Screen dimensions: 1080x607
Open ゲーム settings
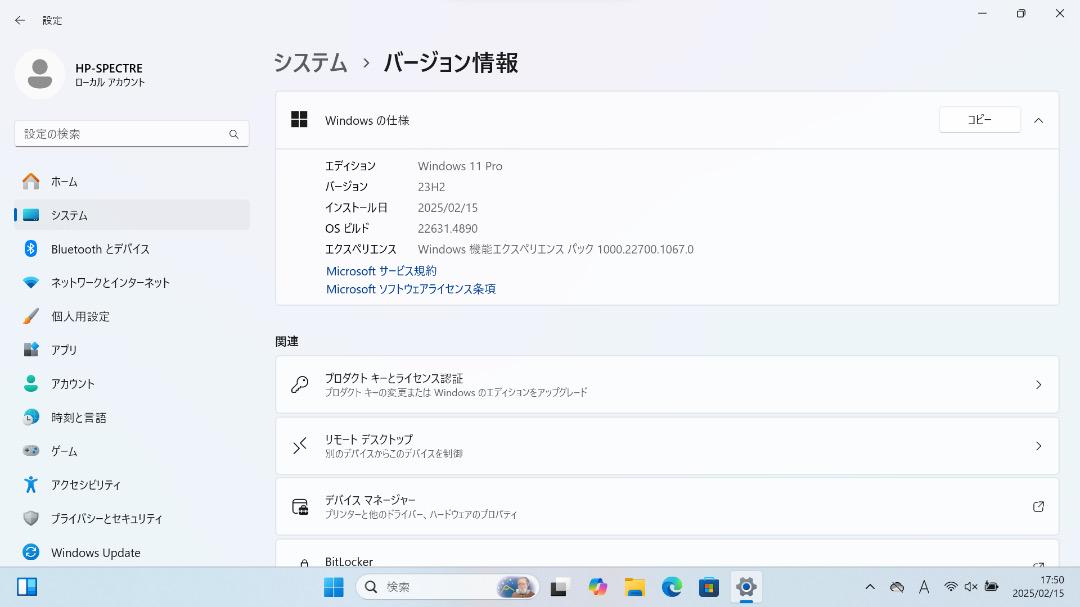click(132, 451)
